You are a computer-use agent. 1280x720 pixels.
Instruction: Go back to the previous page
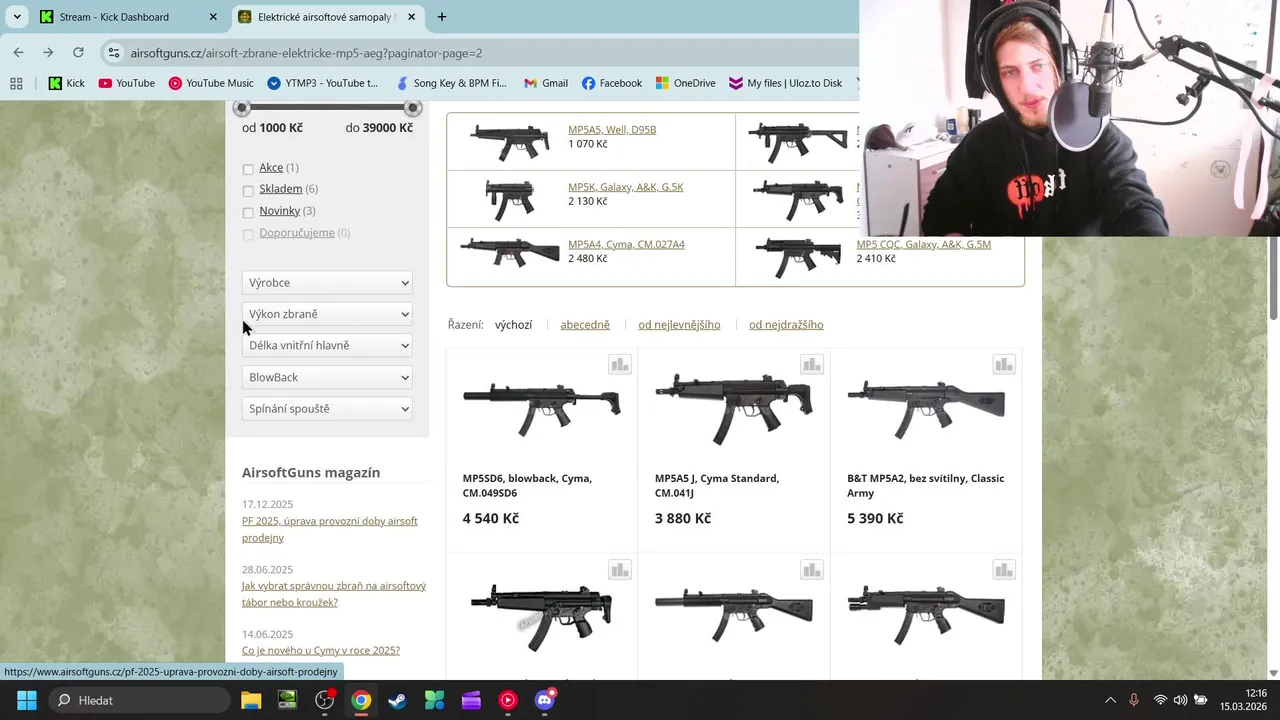(x=18, y=52)
